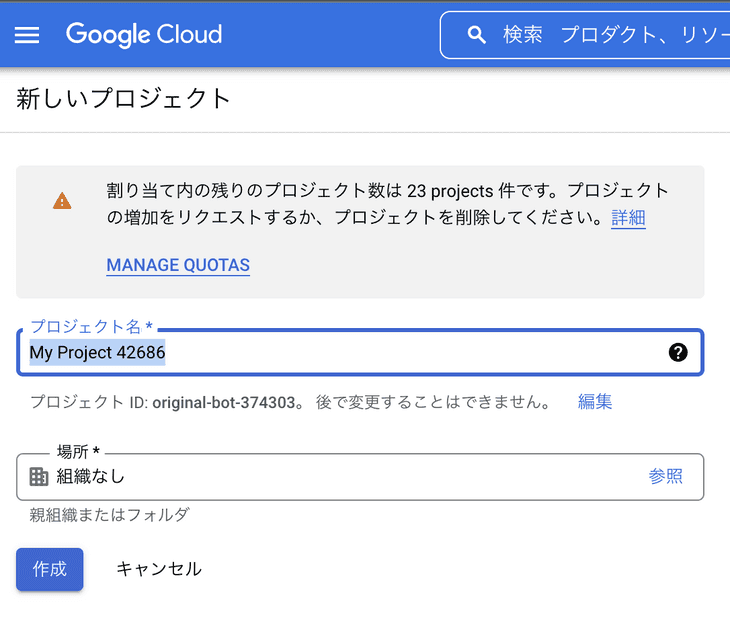This screenshot has width=730, height=636.
Task: Focus the product search field
Action: tap(585, 35)
